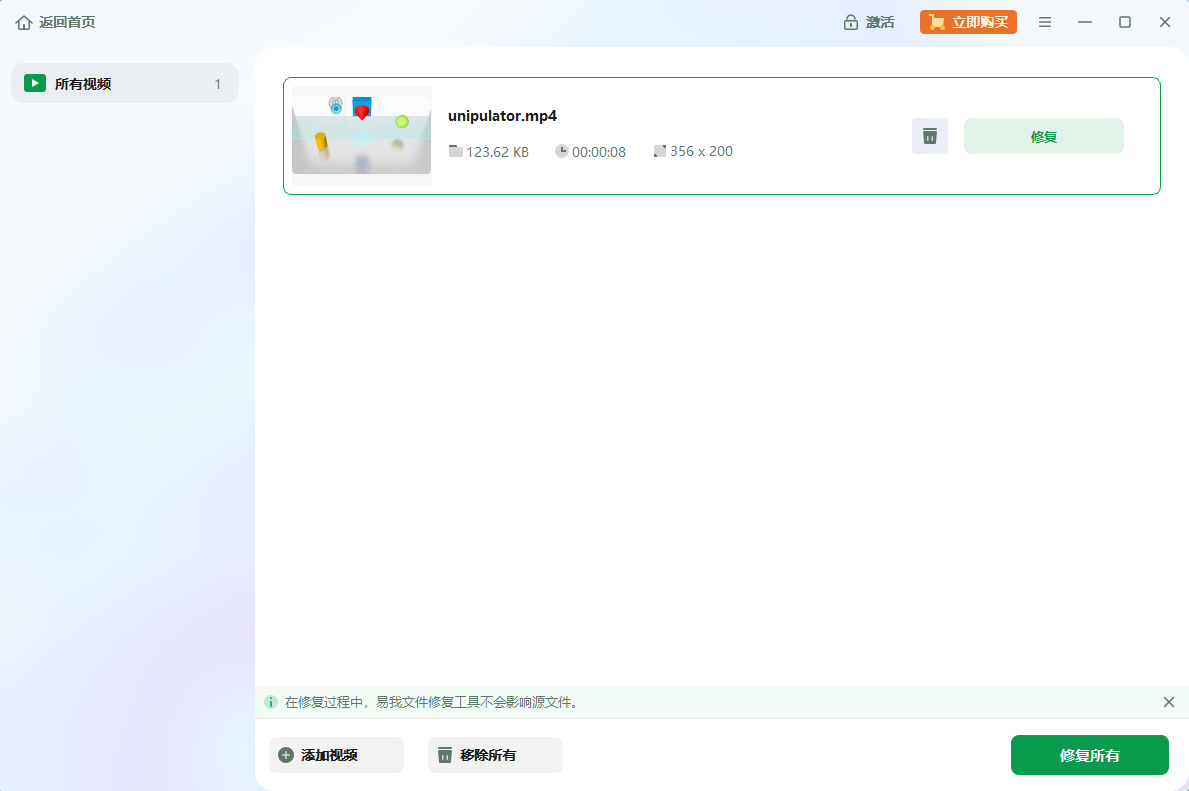Image resolution: width=1189 pixels, height=791 pixels.
Task: Minimize the application window
Action: (x=1085, y=22)
